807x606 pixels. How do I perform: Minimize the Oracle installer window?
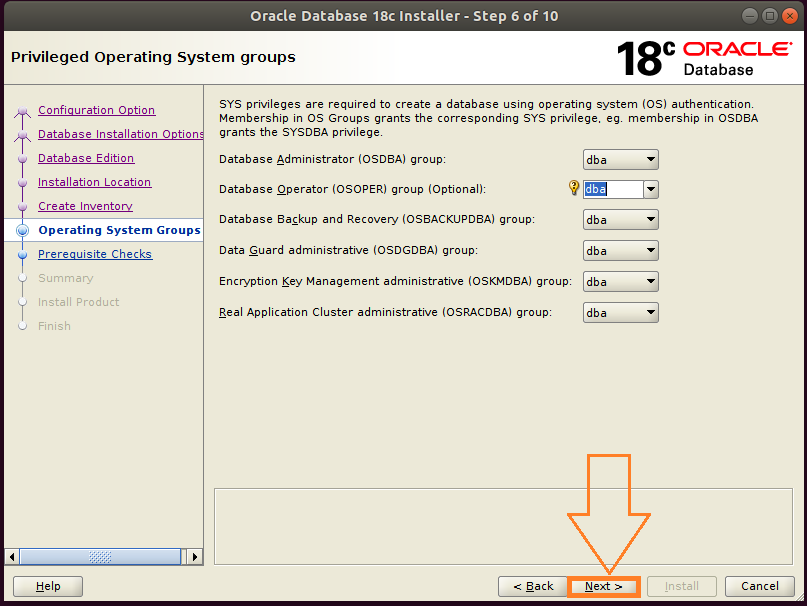click(750, 16)
